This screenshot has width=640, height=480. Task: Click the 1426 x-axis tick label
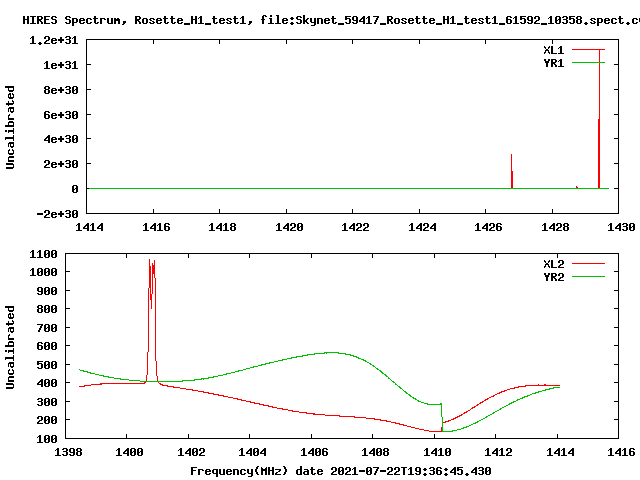point(488,227)
